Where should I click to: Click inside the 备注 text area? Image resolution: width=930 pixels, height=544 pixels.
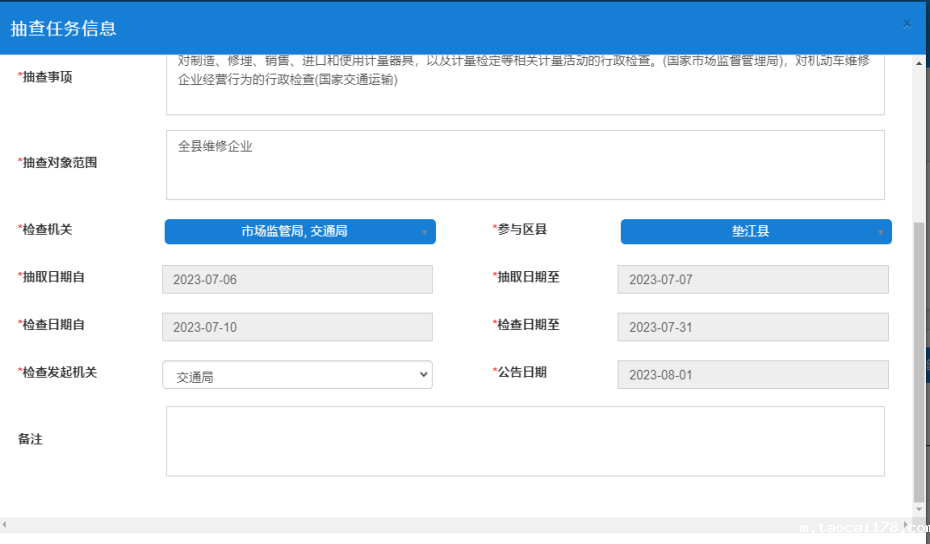pyautogui.click(x=525, y=441)
